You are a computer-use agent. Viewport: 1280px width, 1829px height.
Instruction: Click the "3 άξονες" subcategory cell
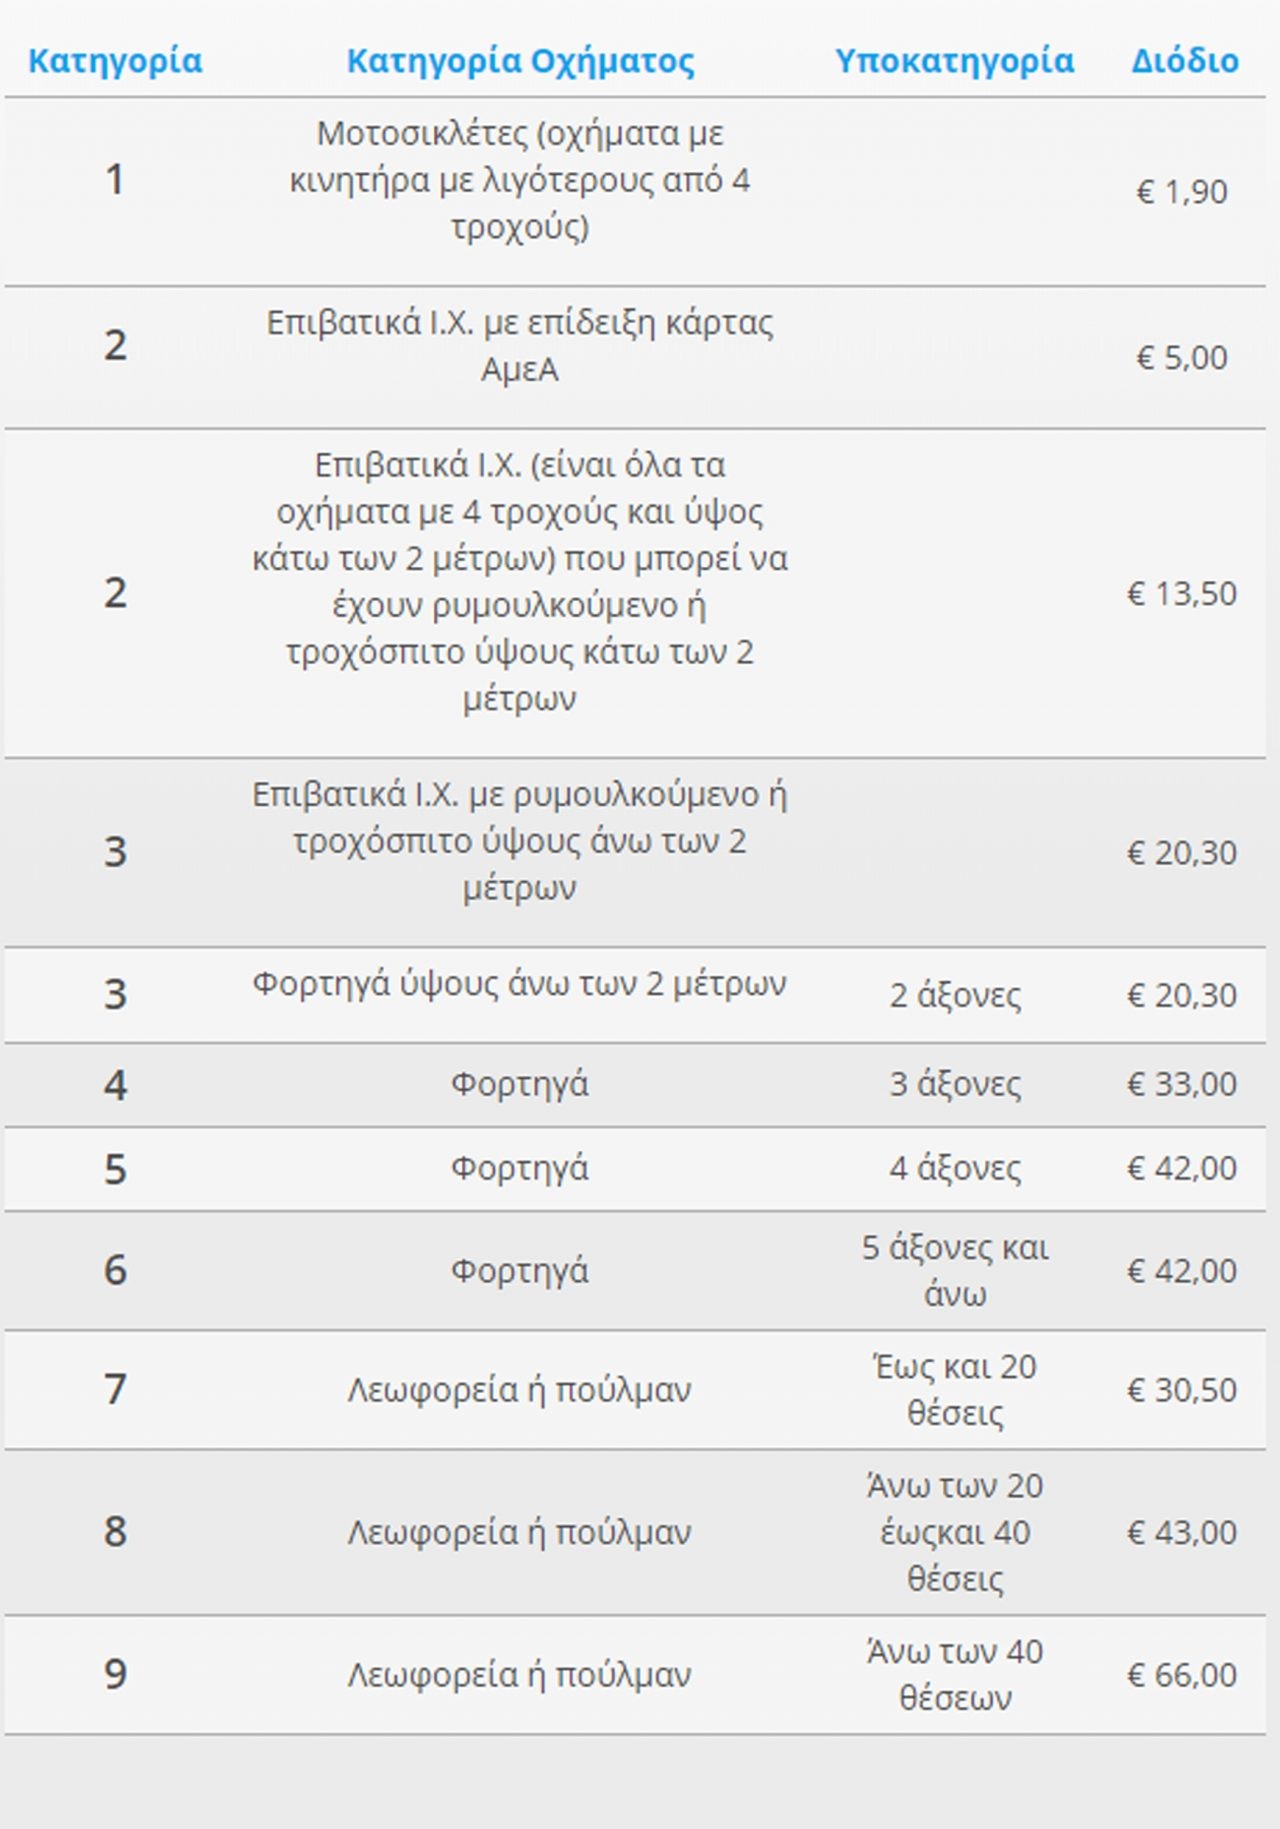coord(955,1084)
